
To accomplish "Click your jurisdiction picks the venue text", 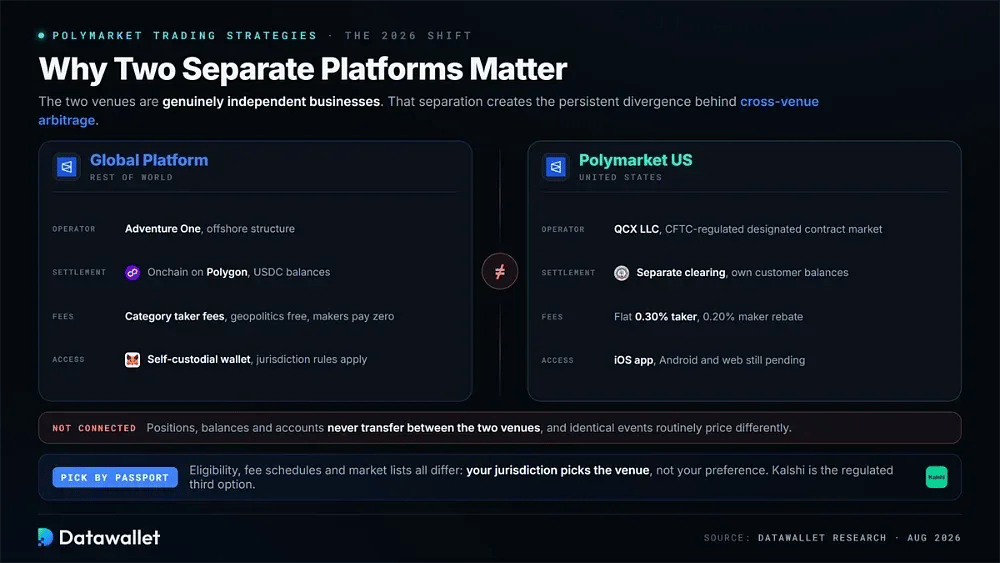I will [x=557, y=470].
